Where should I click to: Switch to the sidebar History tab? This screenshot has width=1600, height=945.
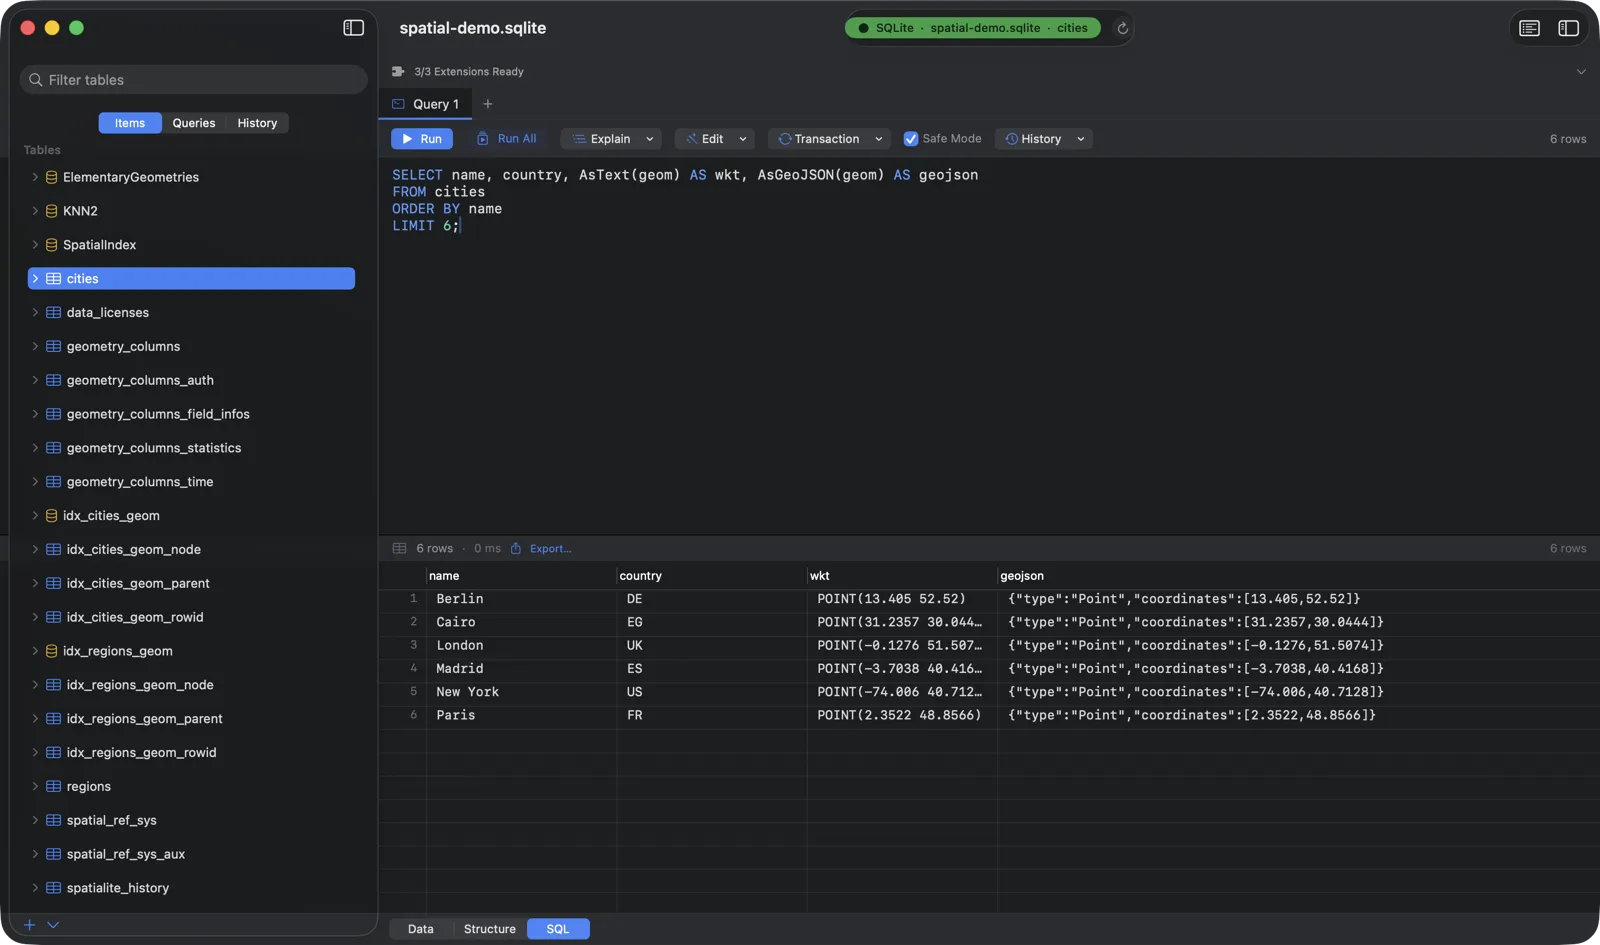click(x=257, y=123)
